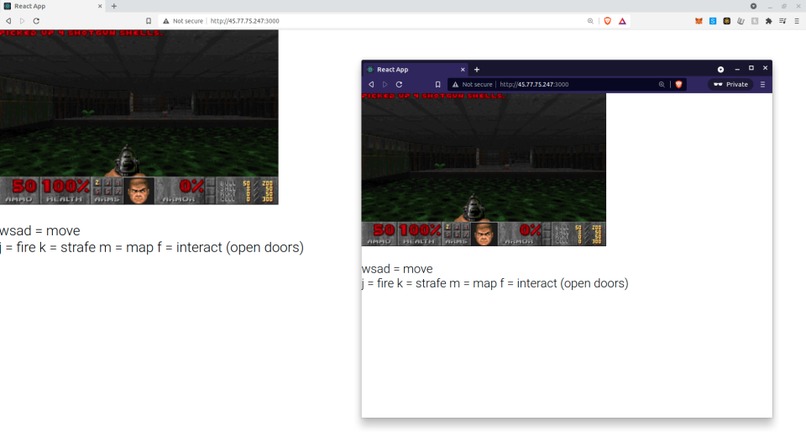
Task: Open the grey stylized-letter extension icon
Action: (x=741, y=21)
